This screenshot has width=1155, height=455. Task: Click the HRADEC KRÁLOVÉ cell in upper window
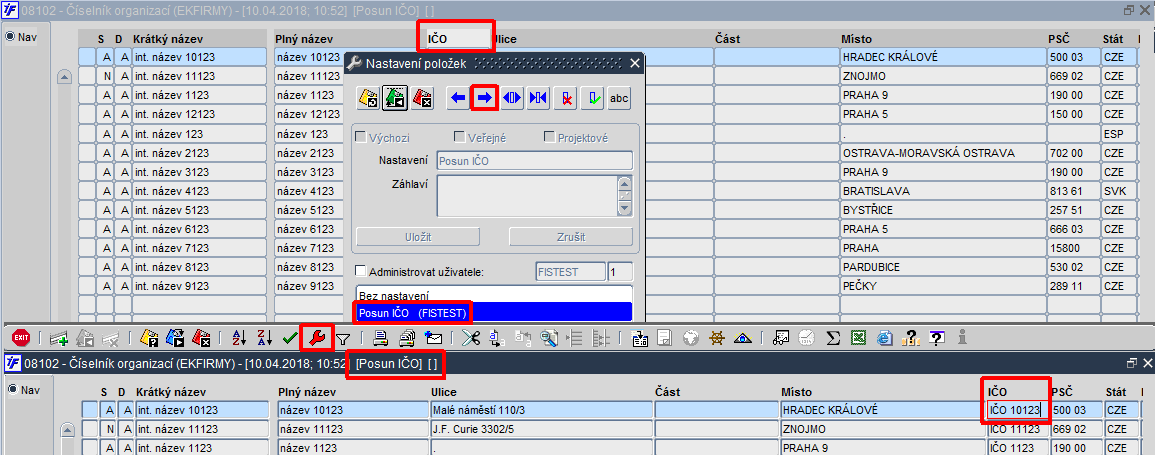943,57
